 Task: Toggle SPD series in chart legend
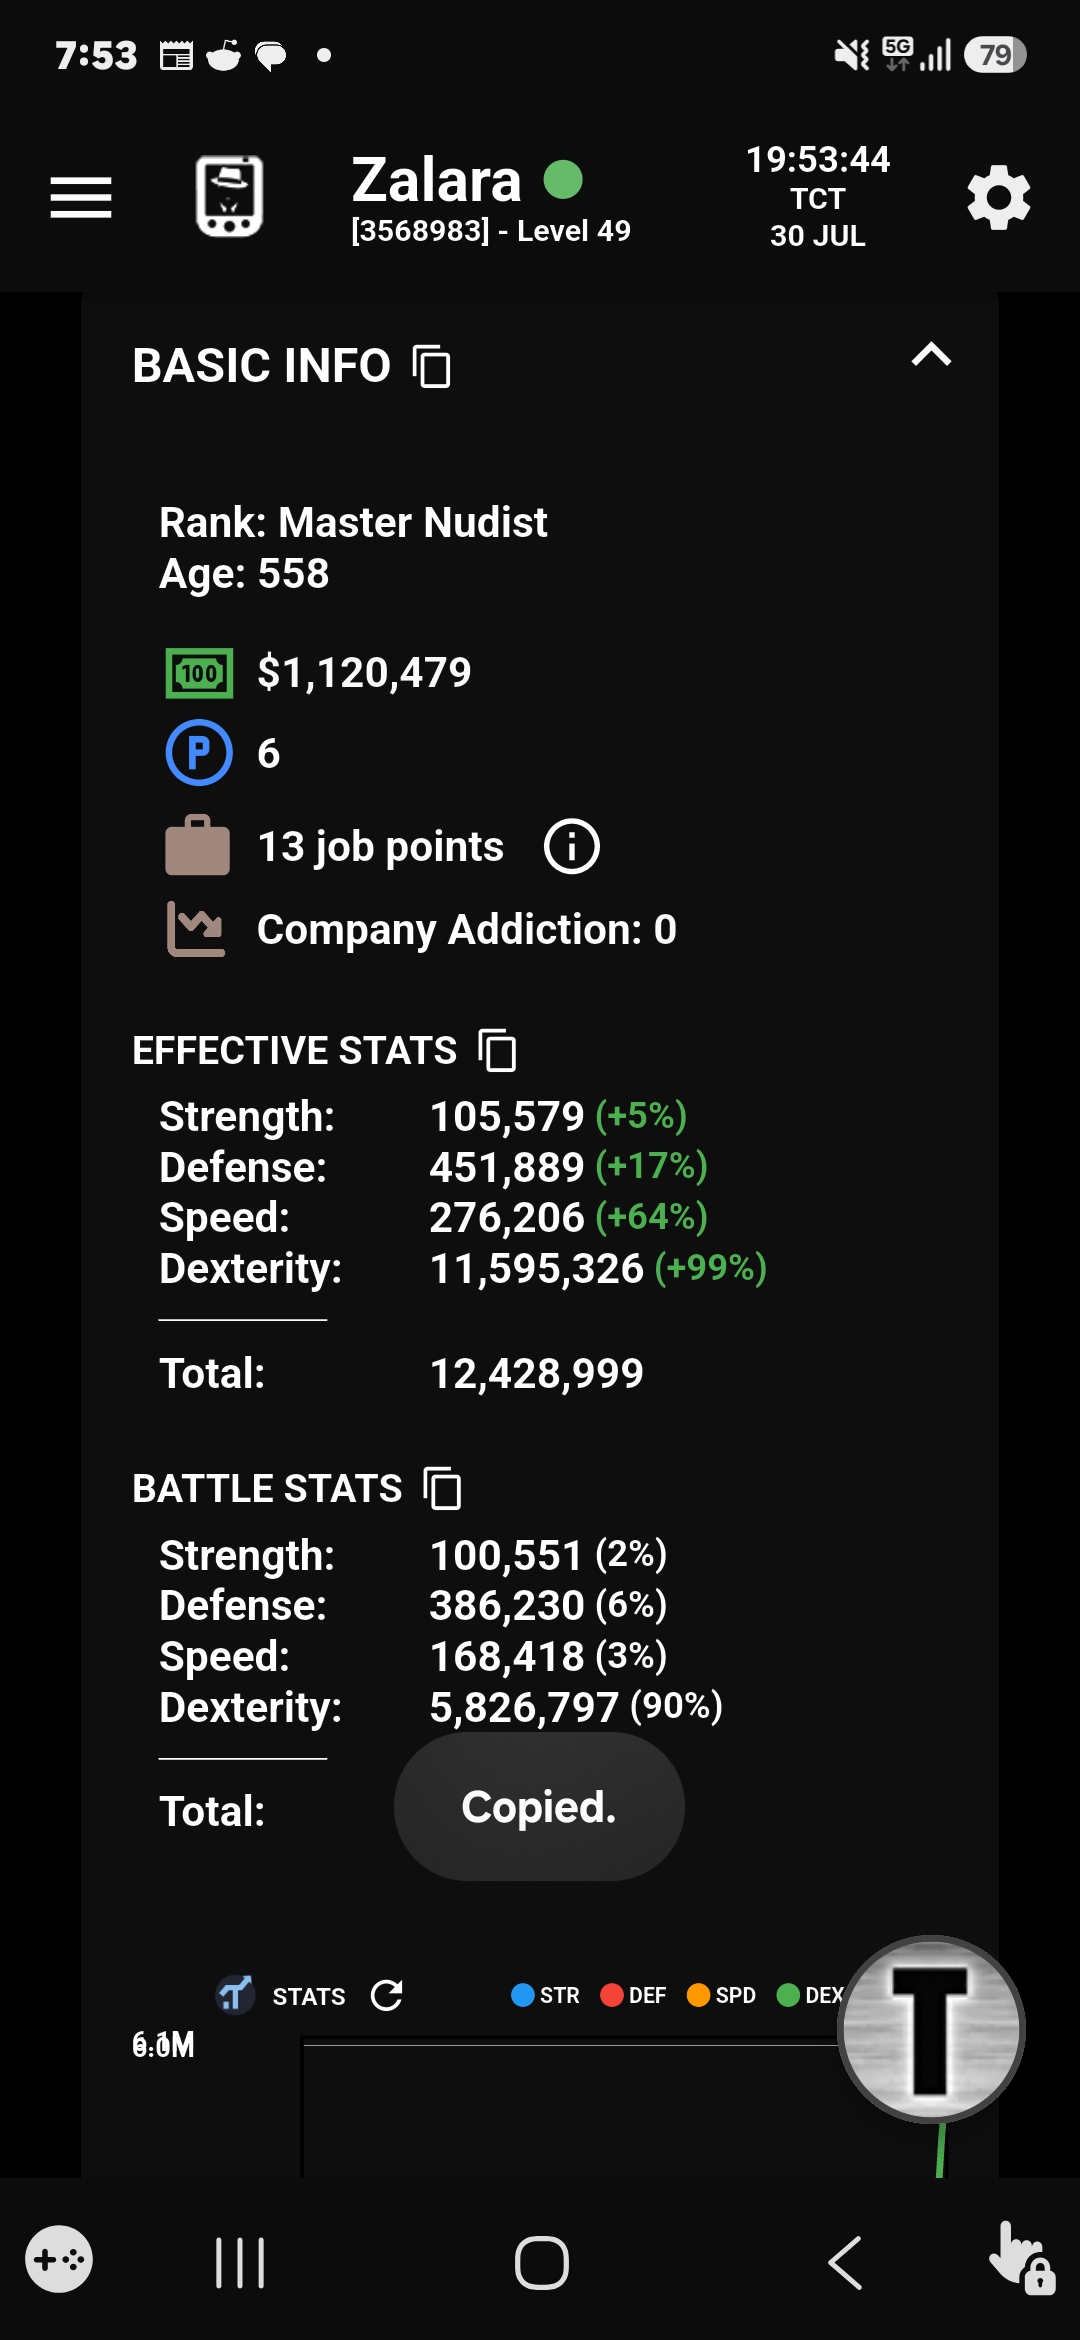[721, 1995]
